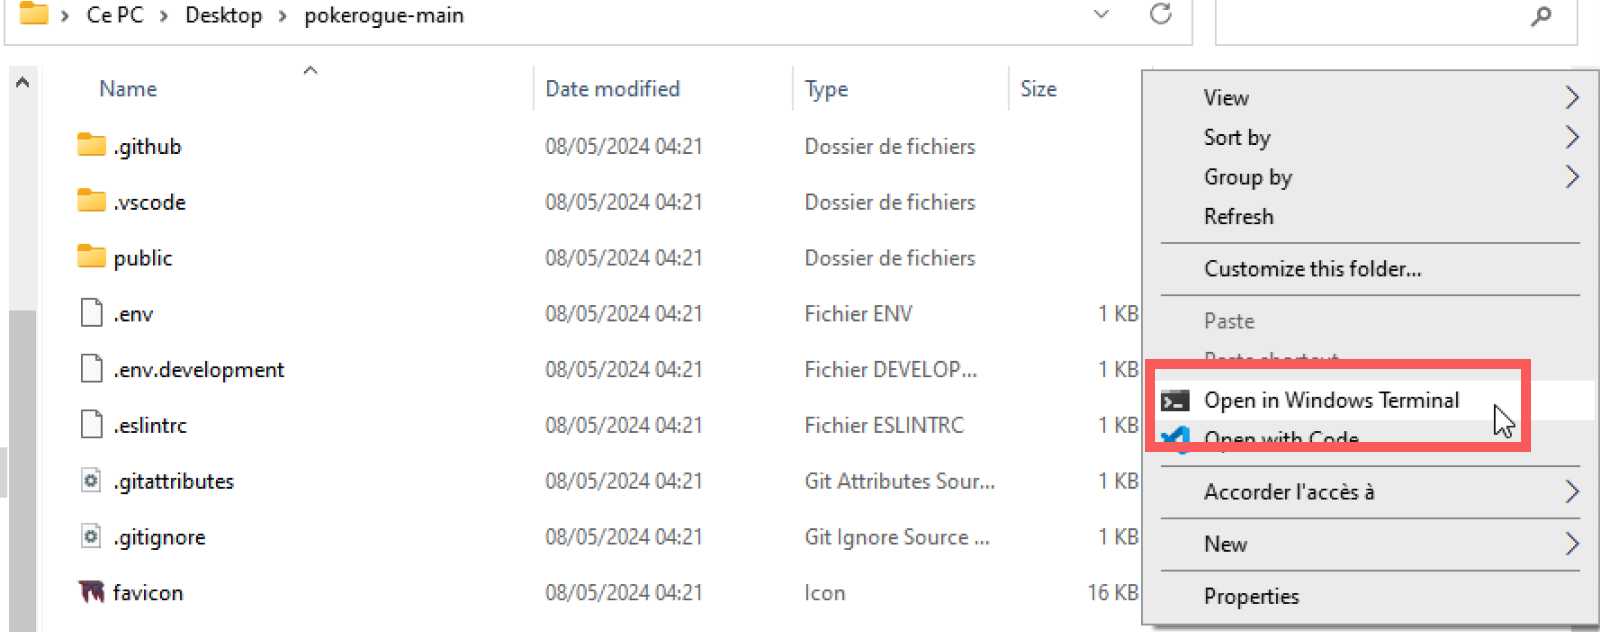Select the public folder name
Image resolution: width=1600 pixels, height=632 pixels.
tap(143, 258)
